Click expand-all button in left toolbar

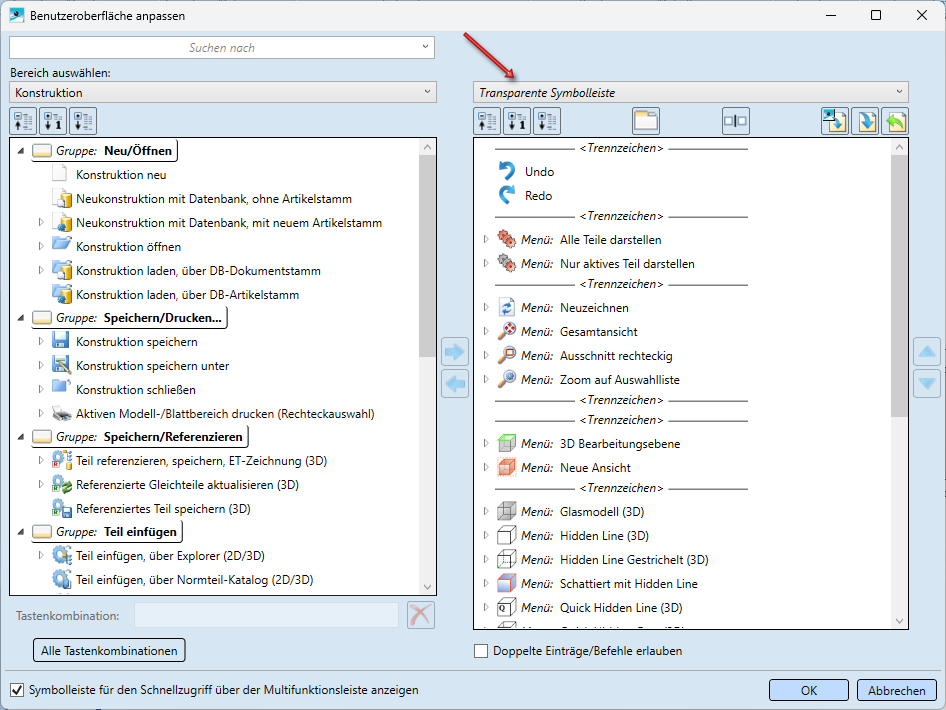pyautogui.click(x=83, y=121)
